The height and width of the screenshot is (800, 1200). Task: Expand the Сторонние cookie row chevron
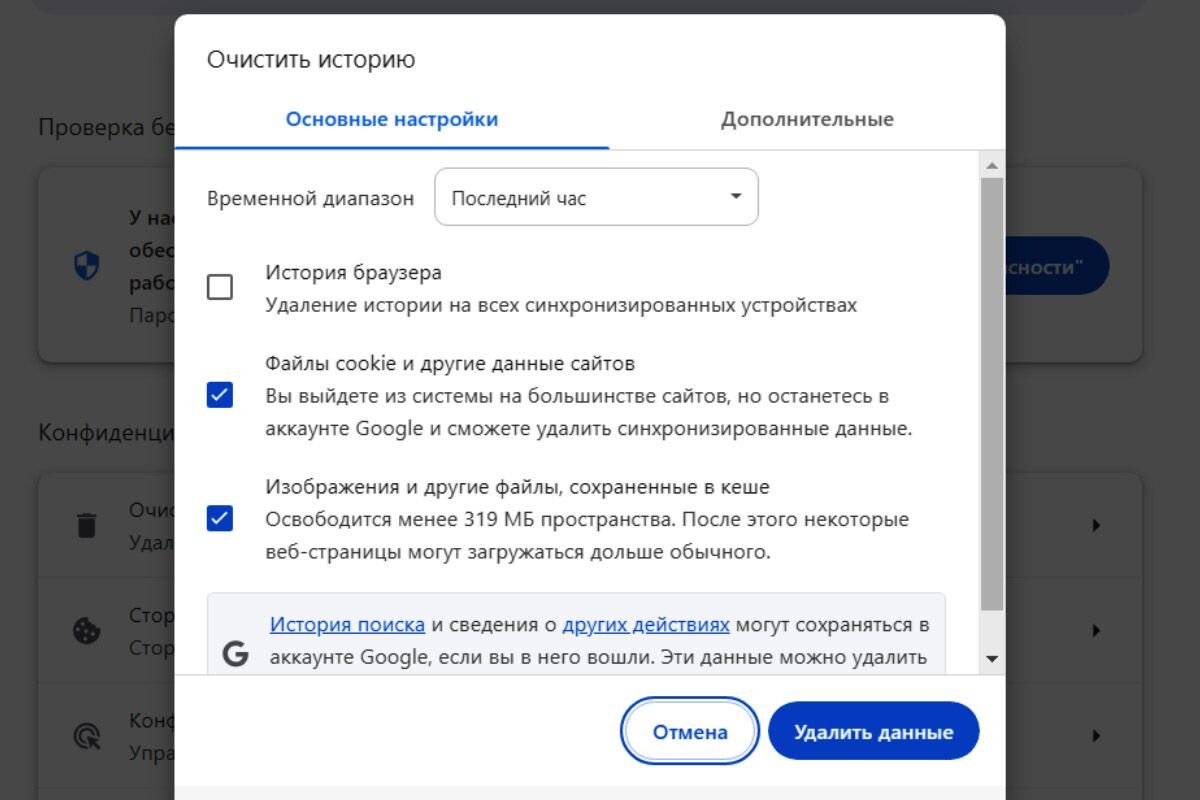[x=1097, y=630]
